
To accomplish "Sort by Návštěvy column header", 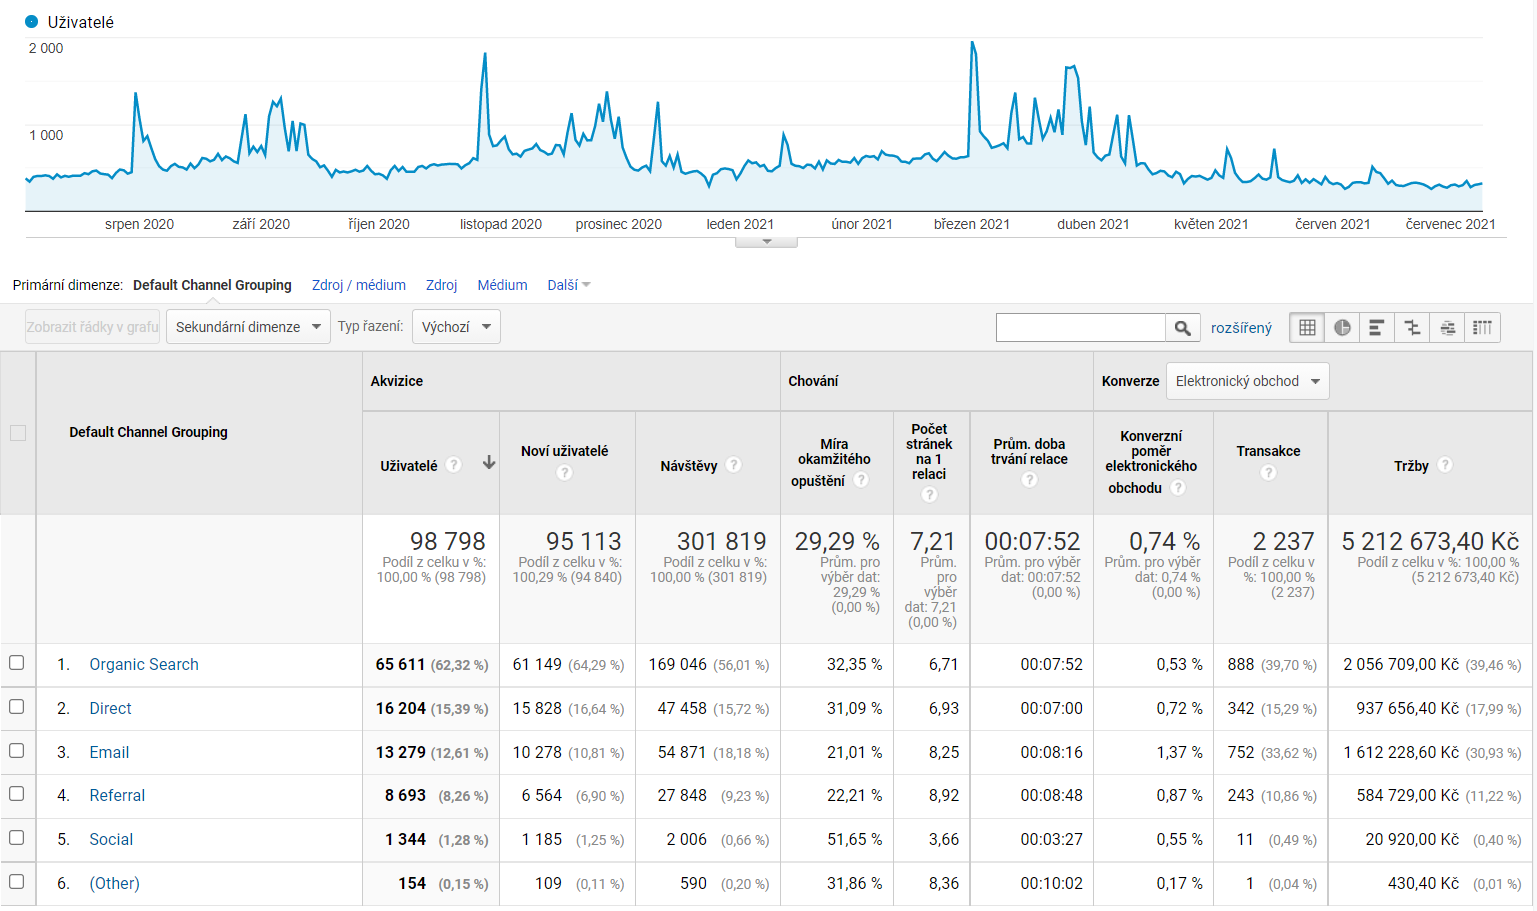I will point(688,466).
